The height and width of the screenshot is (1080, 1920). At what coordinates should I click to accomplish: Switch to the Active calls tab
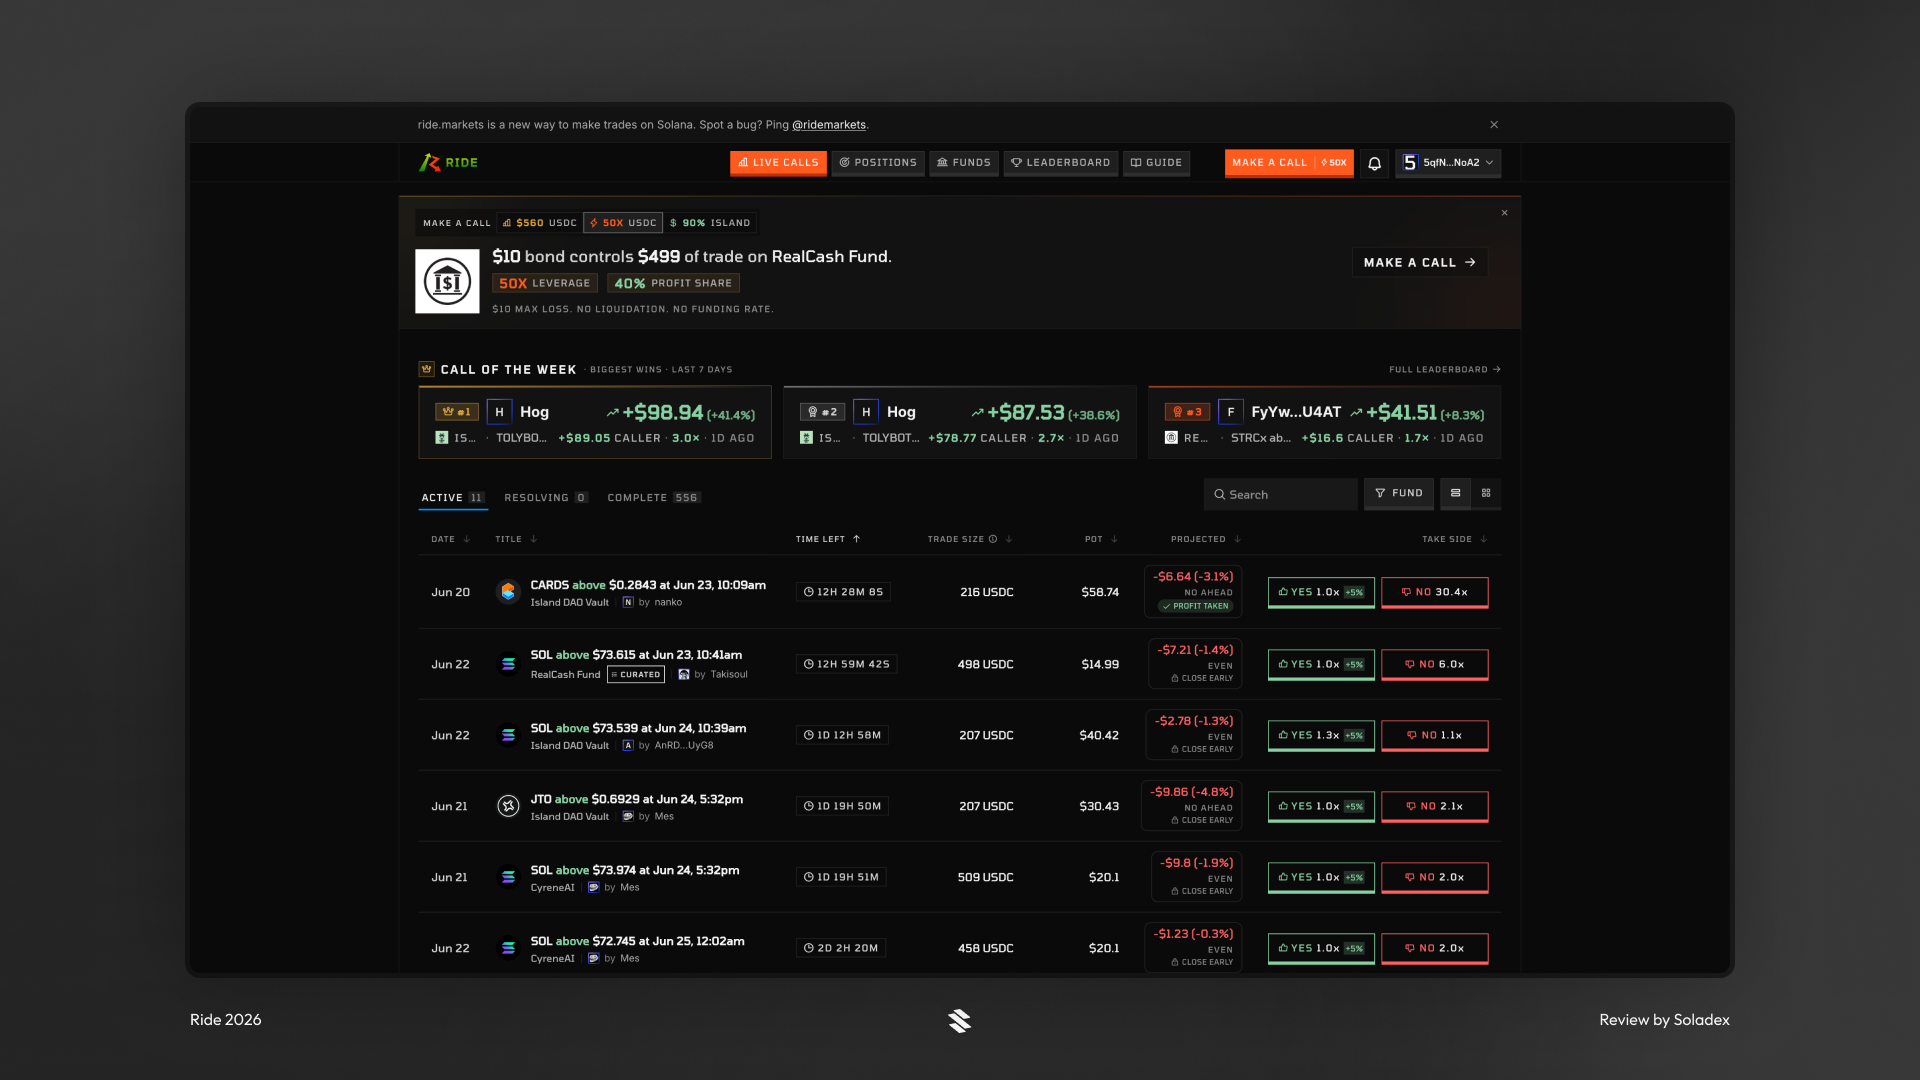[453, 498]
